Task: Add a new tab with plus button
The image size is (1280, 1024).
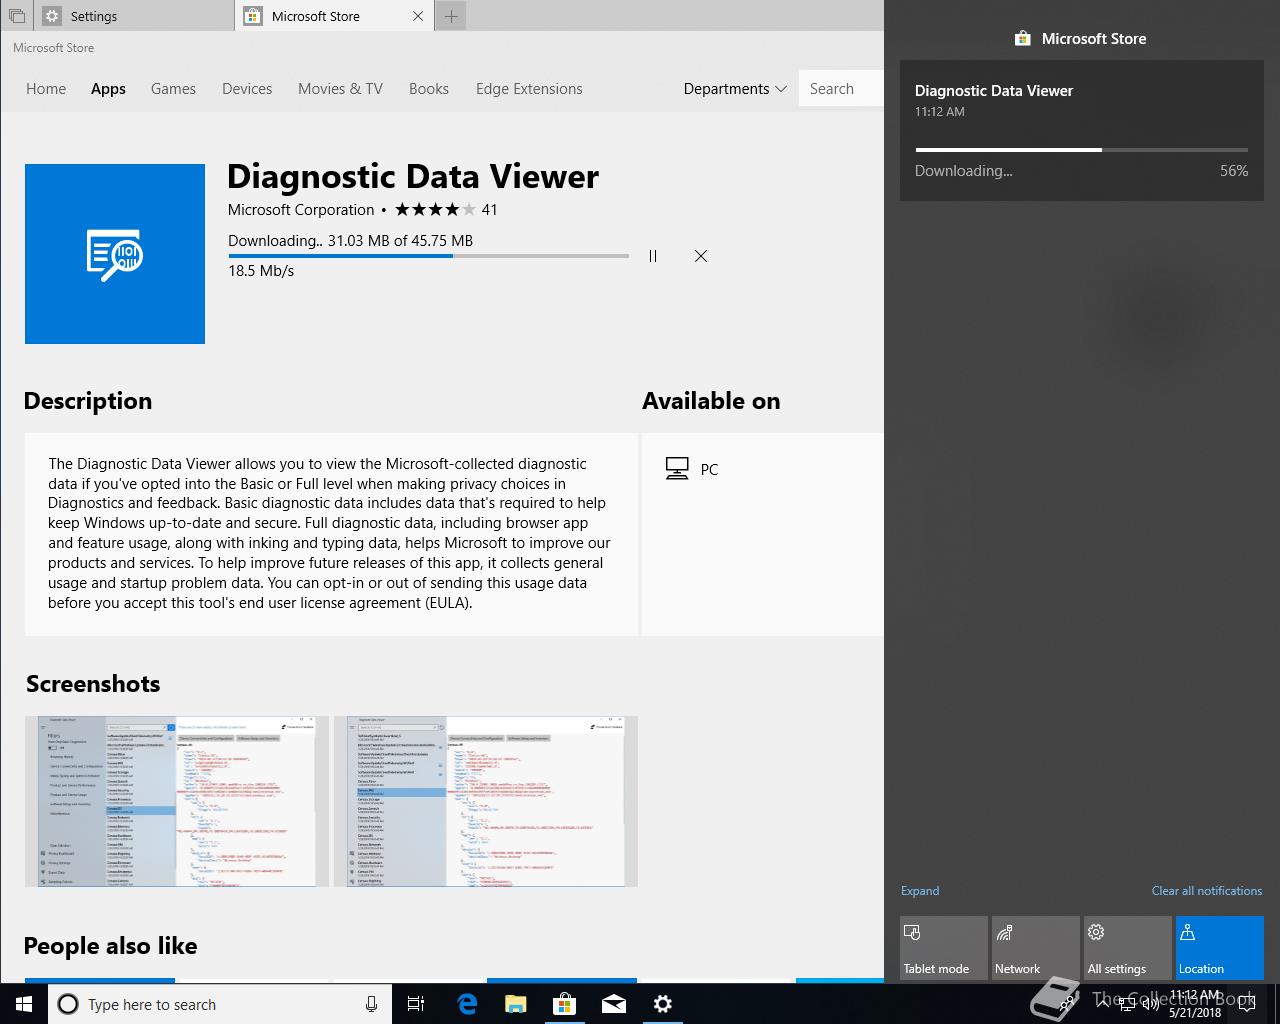Action: [451, 16]
